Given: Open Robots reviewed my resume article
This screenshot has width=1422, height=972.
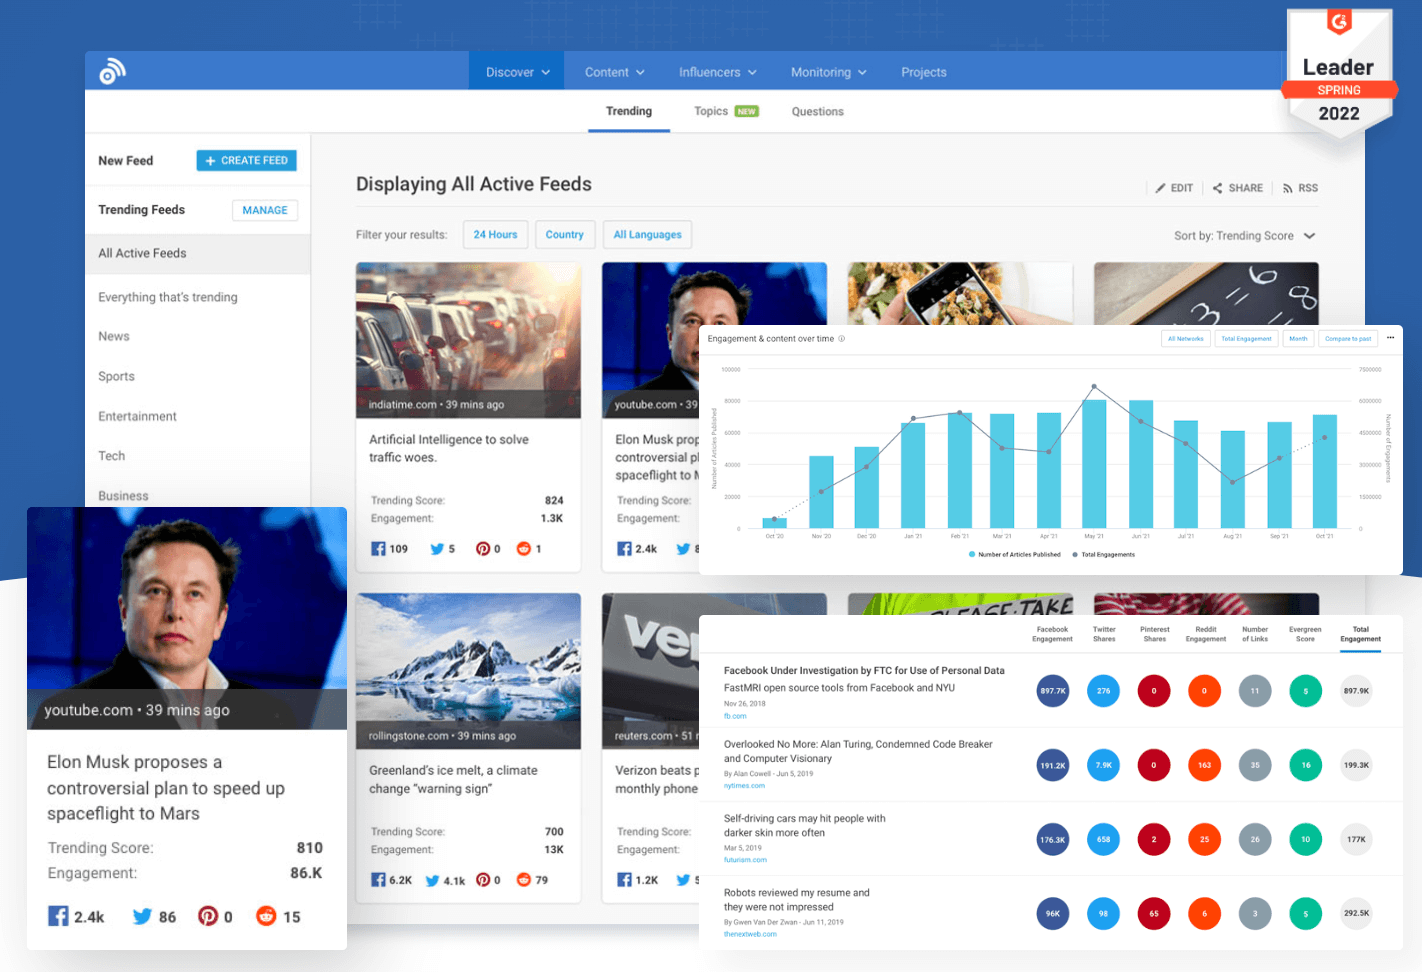Looking at the screenshot, I should point(797,899).
